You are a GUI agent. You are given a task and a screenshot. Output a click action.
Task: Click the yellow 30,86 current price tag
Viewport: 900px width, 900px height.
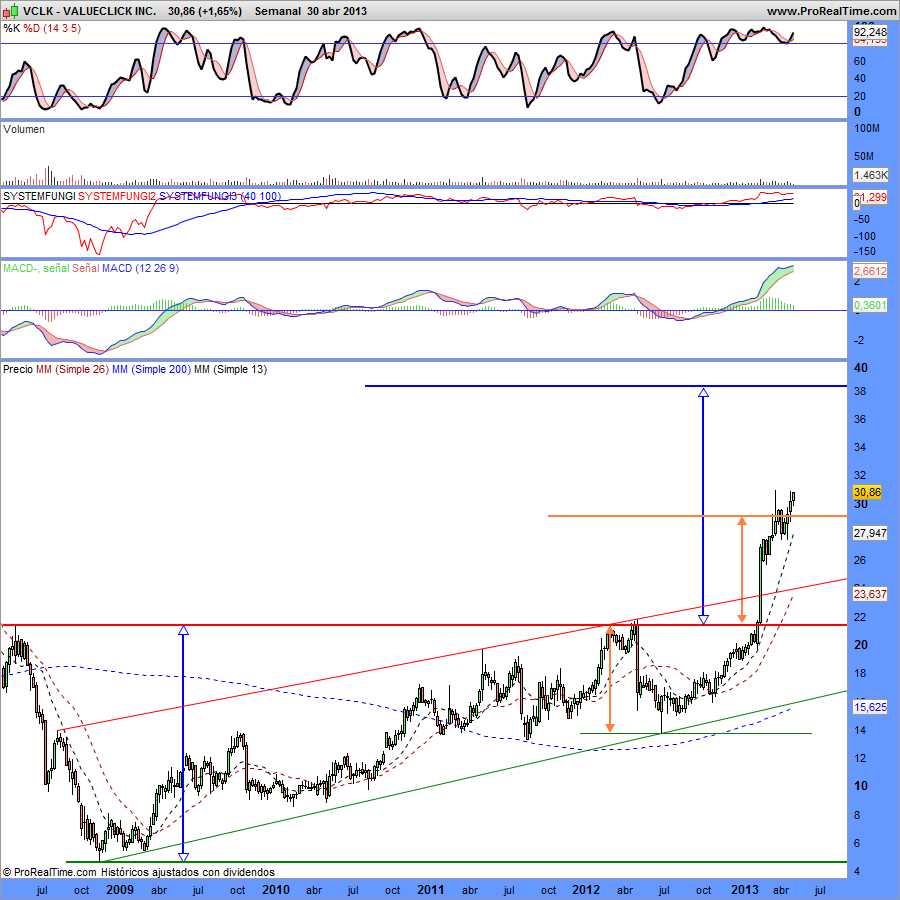(867, 492)
